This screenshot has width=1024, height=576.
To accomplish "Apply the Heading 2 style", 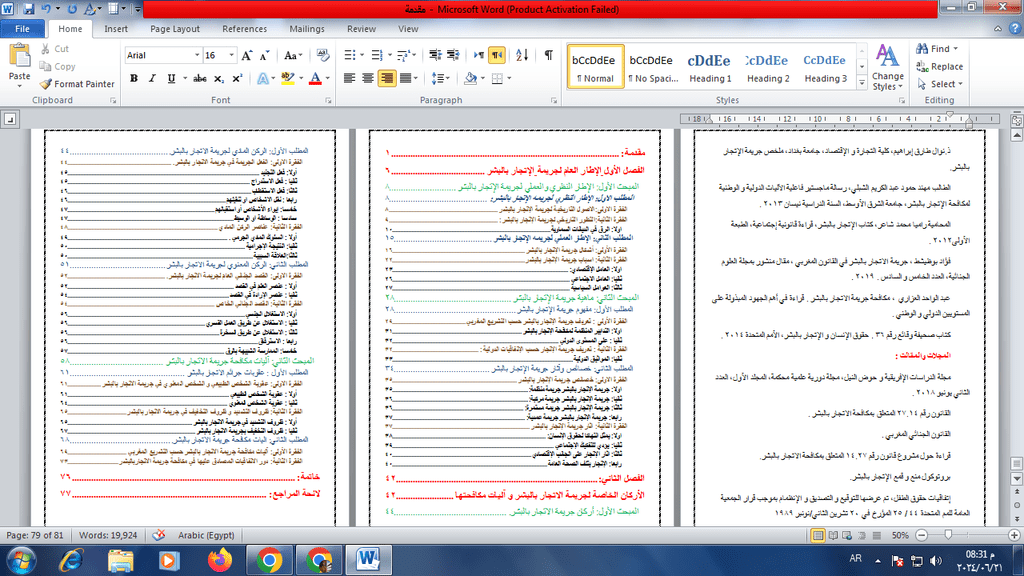I will pyautogui.click(x=767, y=67).
